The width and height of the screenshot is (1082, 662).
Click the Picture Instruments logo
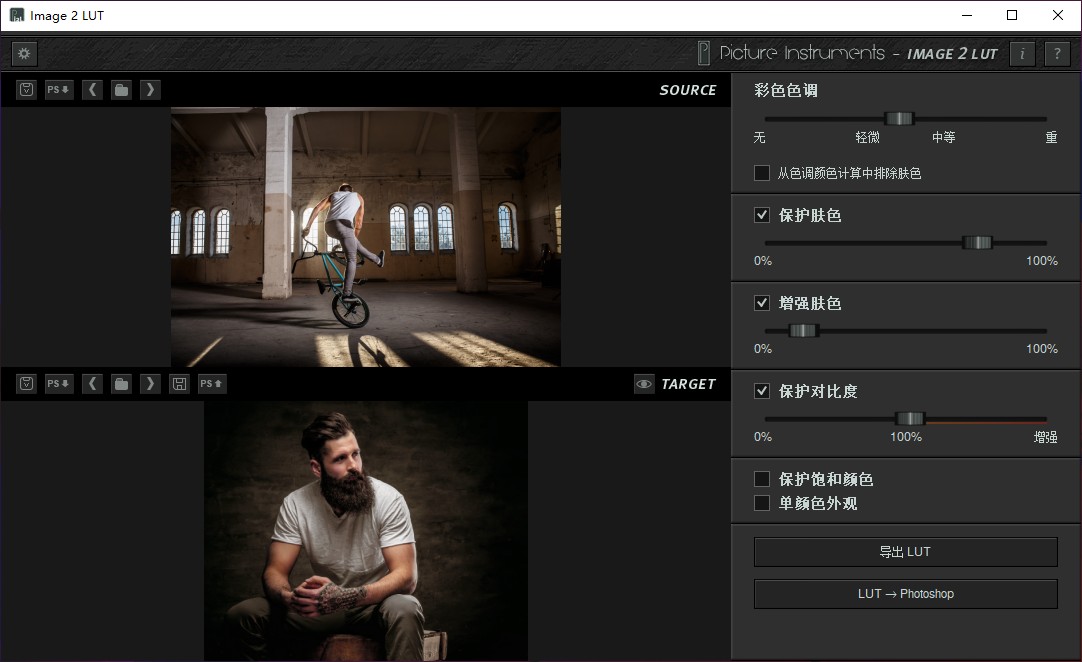pos(791,53)
